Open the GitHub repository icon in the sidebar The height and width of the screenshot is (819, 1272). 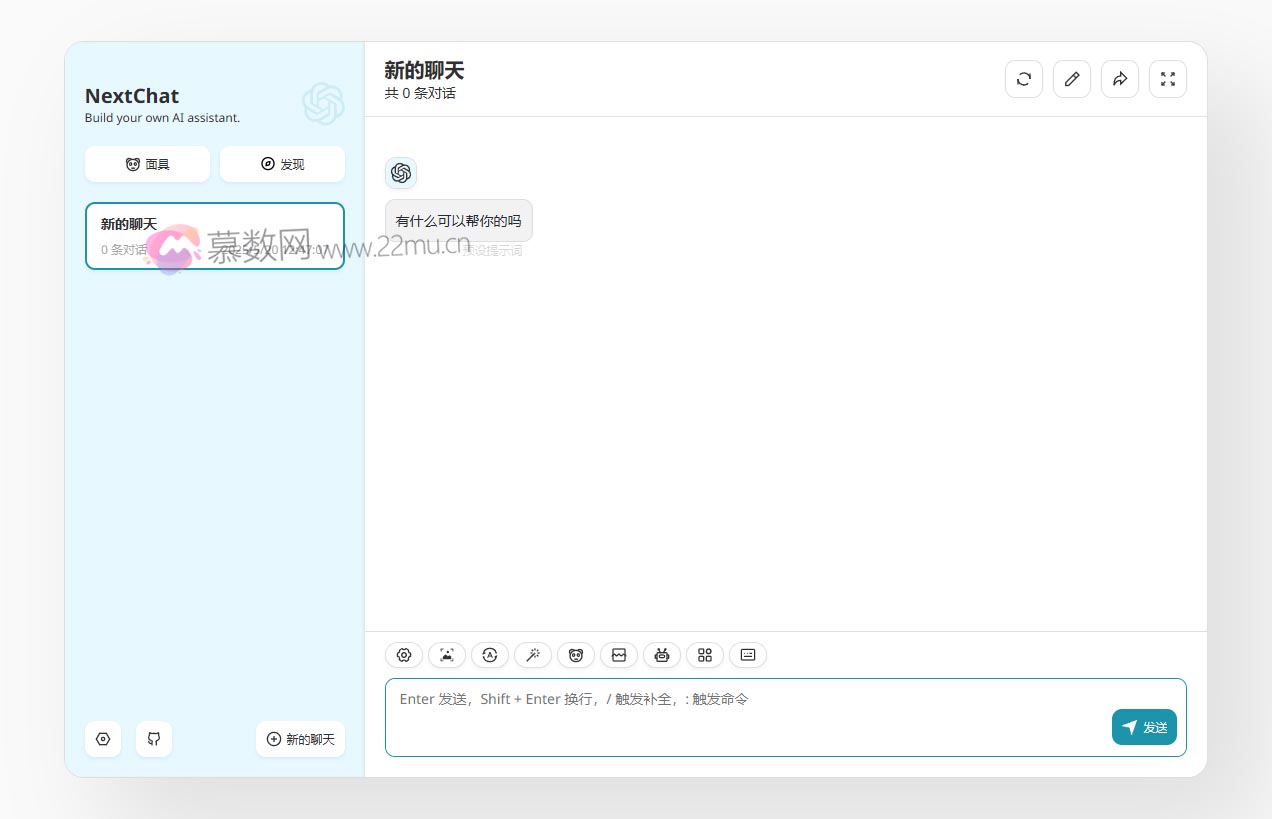154,739
